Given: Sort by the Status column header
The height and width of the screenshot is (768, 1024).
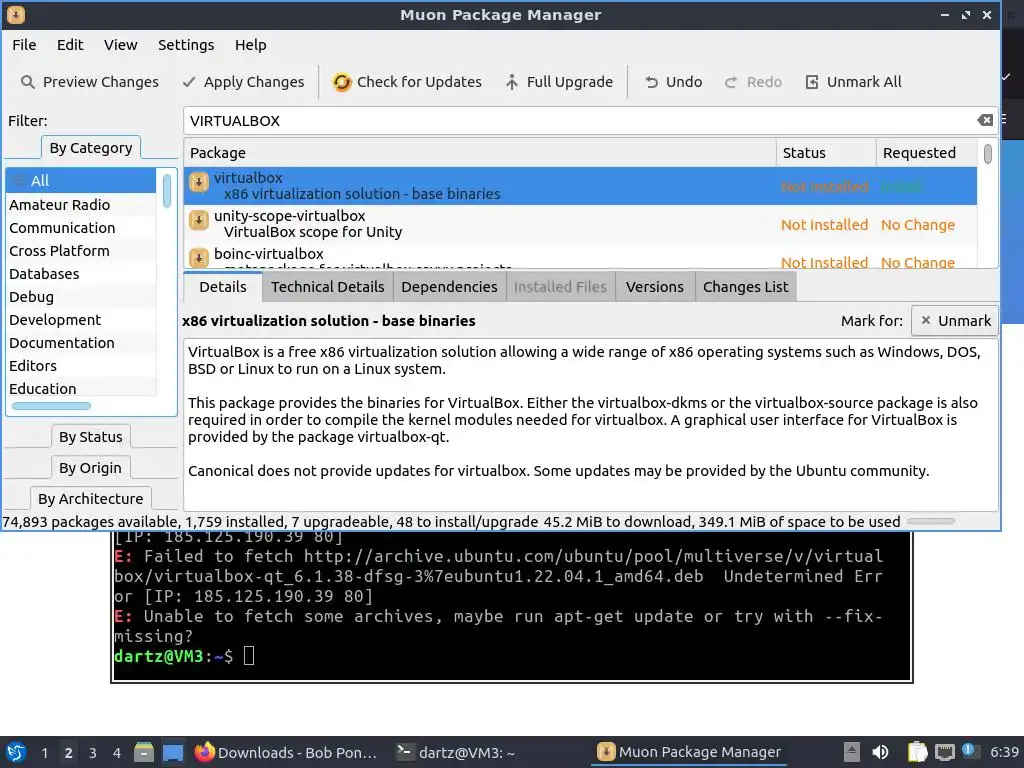Looking at the screenshot, I should [x=826, y=153].
